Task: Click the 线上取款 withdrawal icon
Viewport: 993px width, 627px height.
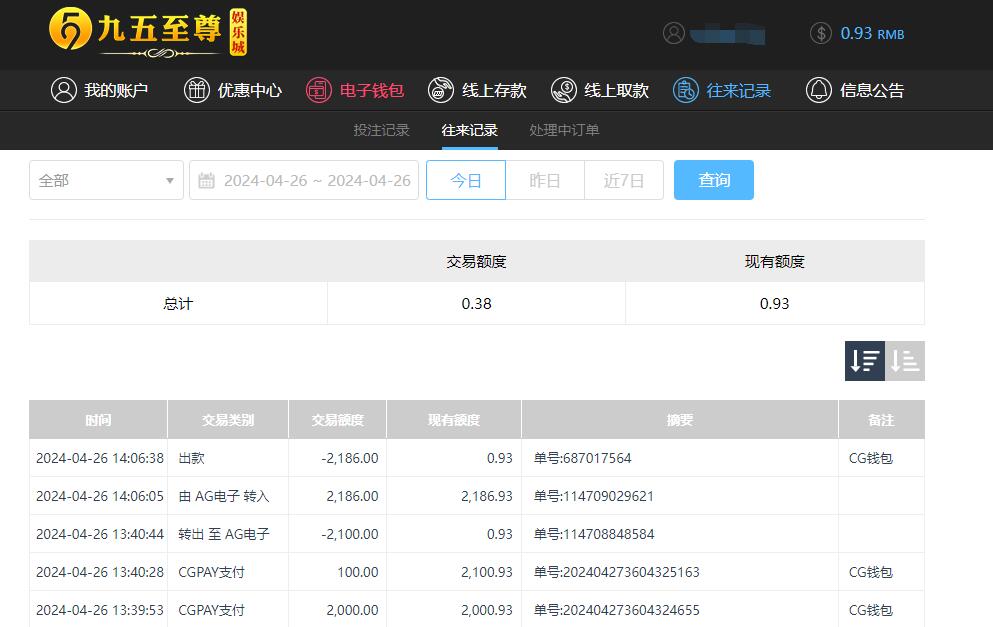Action: [564, 90]
